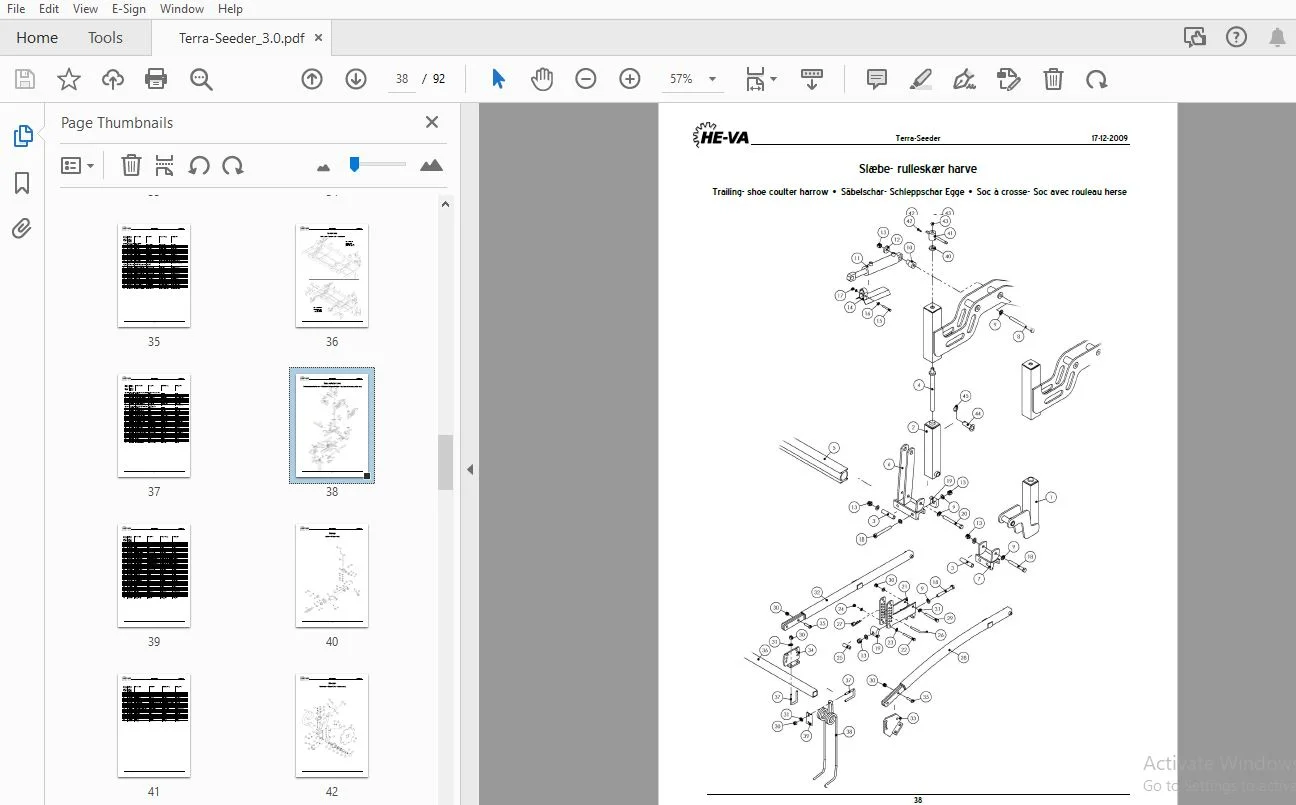Open the Help question mark icon
Image resolution: width=1296 pixels, height=805 pixels.
(1236, 38)
